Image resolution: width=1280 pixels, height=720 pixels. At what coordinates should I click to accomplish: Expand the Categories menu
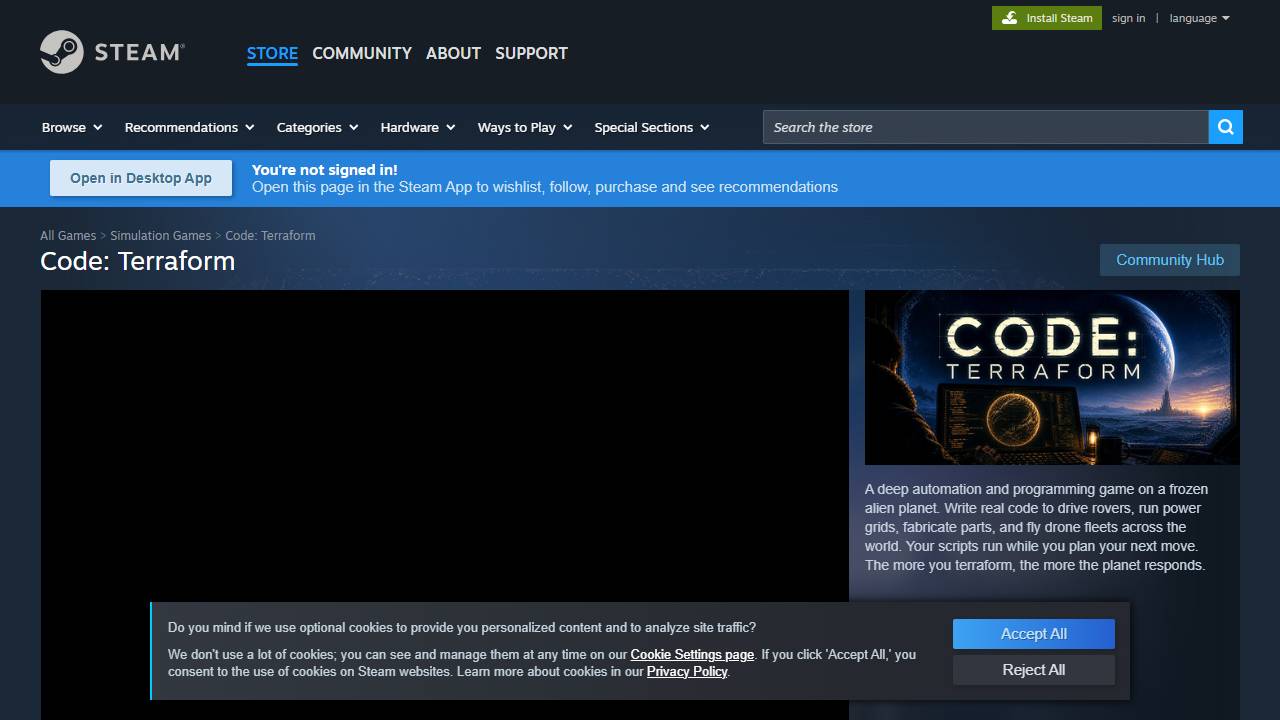tap(318, 127)
